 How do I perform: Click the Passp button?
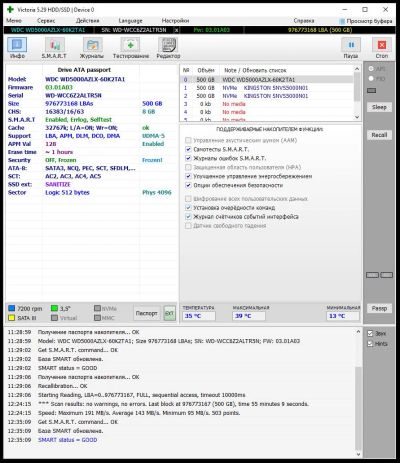click(x=379, y=308)
